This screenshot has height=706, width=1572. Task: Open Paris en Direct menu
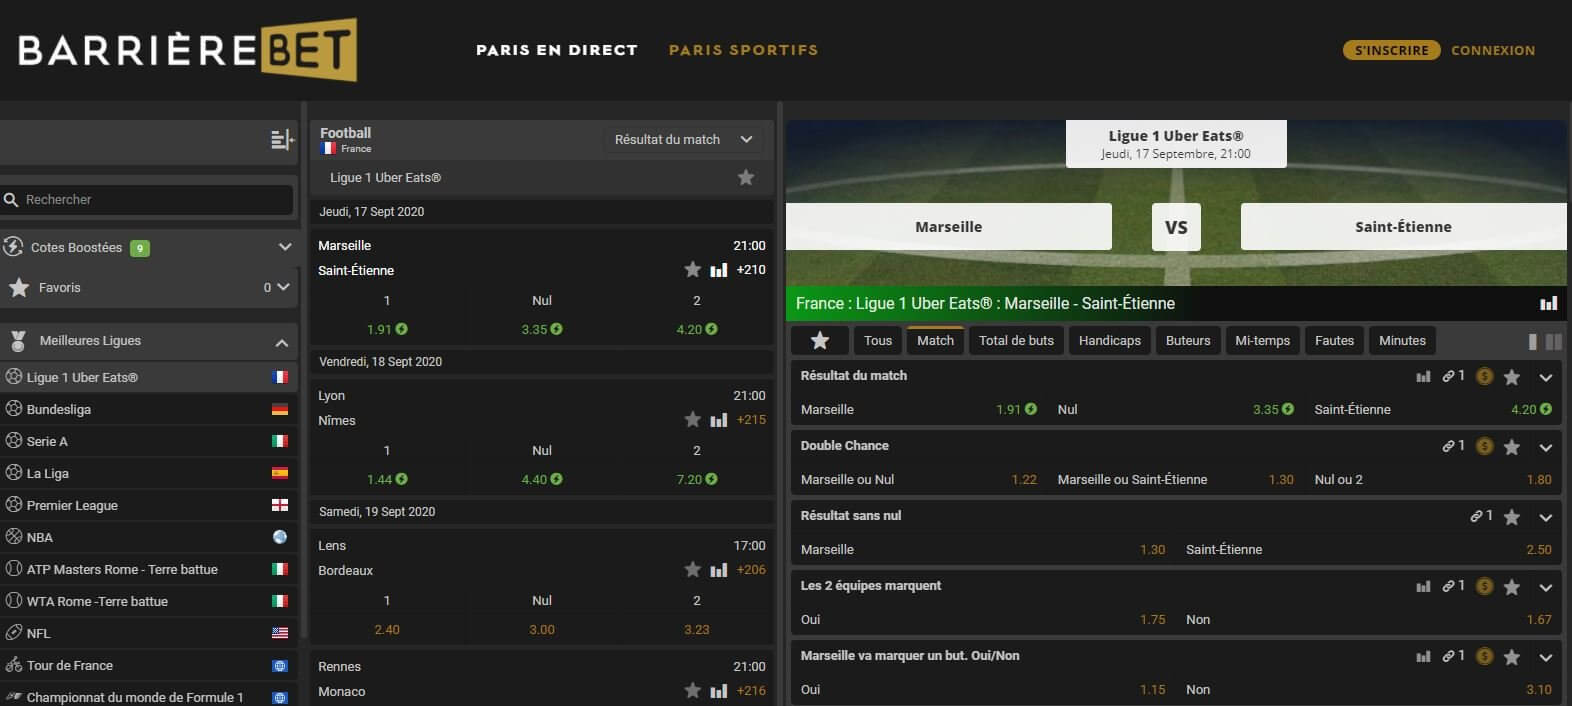[x=556, y=50]
